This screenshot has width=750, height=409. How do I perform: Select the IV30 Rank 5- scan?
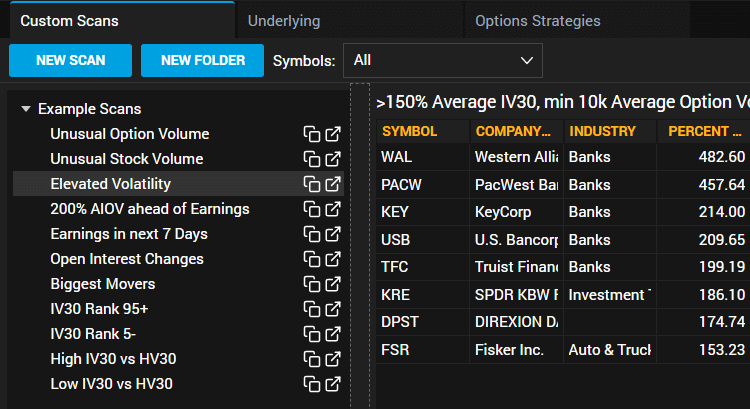tap(93, 334)
